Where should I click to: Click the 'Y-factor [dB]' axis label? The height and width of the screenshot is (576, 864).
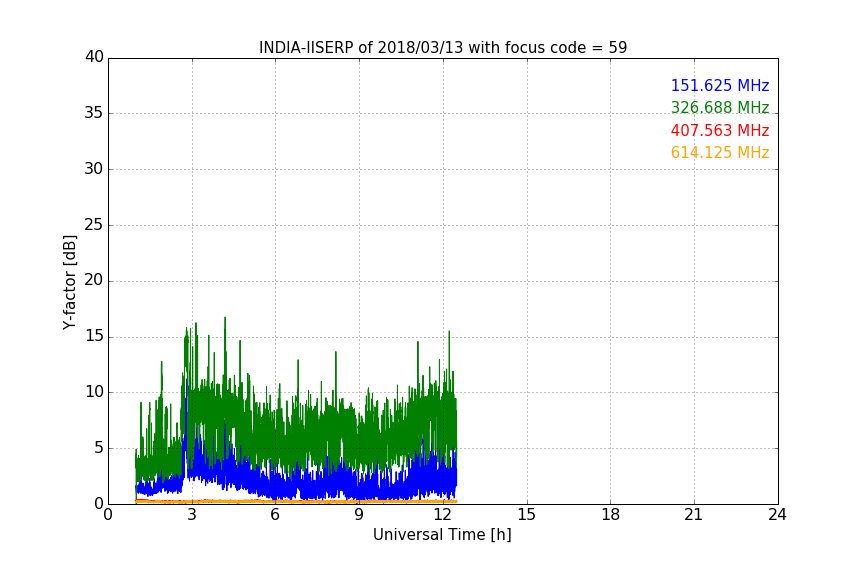point(69,282)
